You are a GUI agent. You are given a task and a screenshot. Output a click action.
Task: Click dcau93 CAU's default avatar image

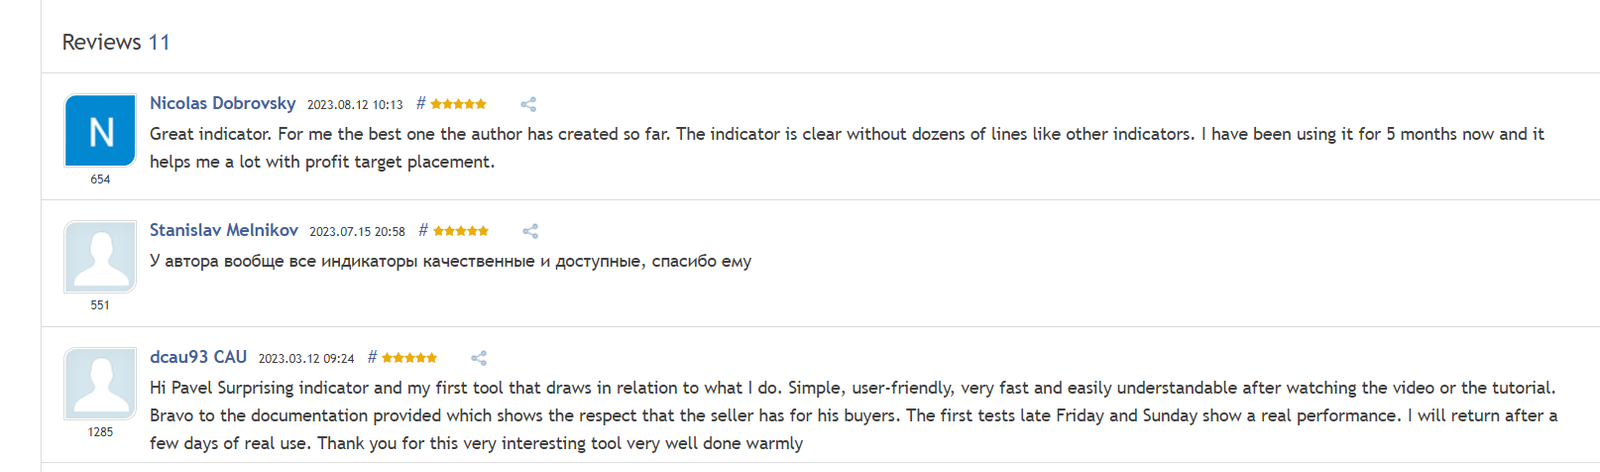pos(100,384)
